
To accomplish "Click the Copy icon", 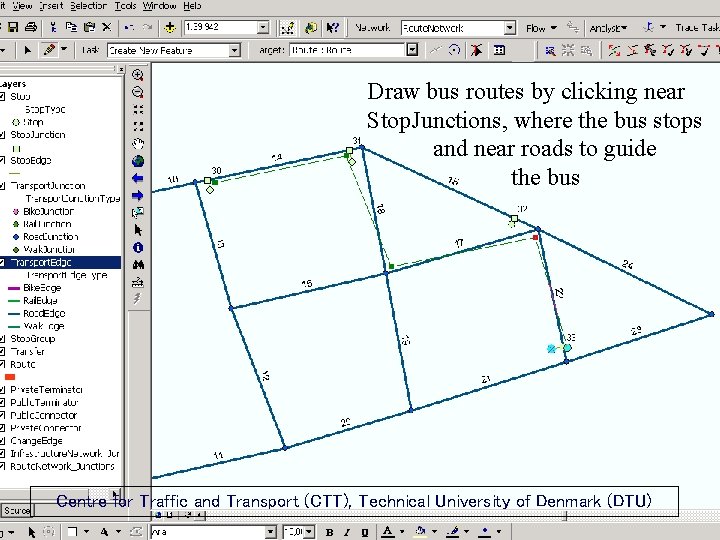I will (x=71, y=28).
